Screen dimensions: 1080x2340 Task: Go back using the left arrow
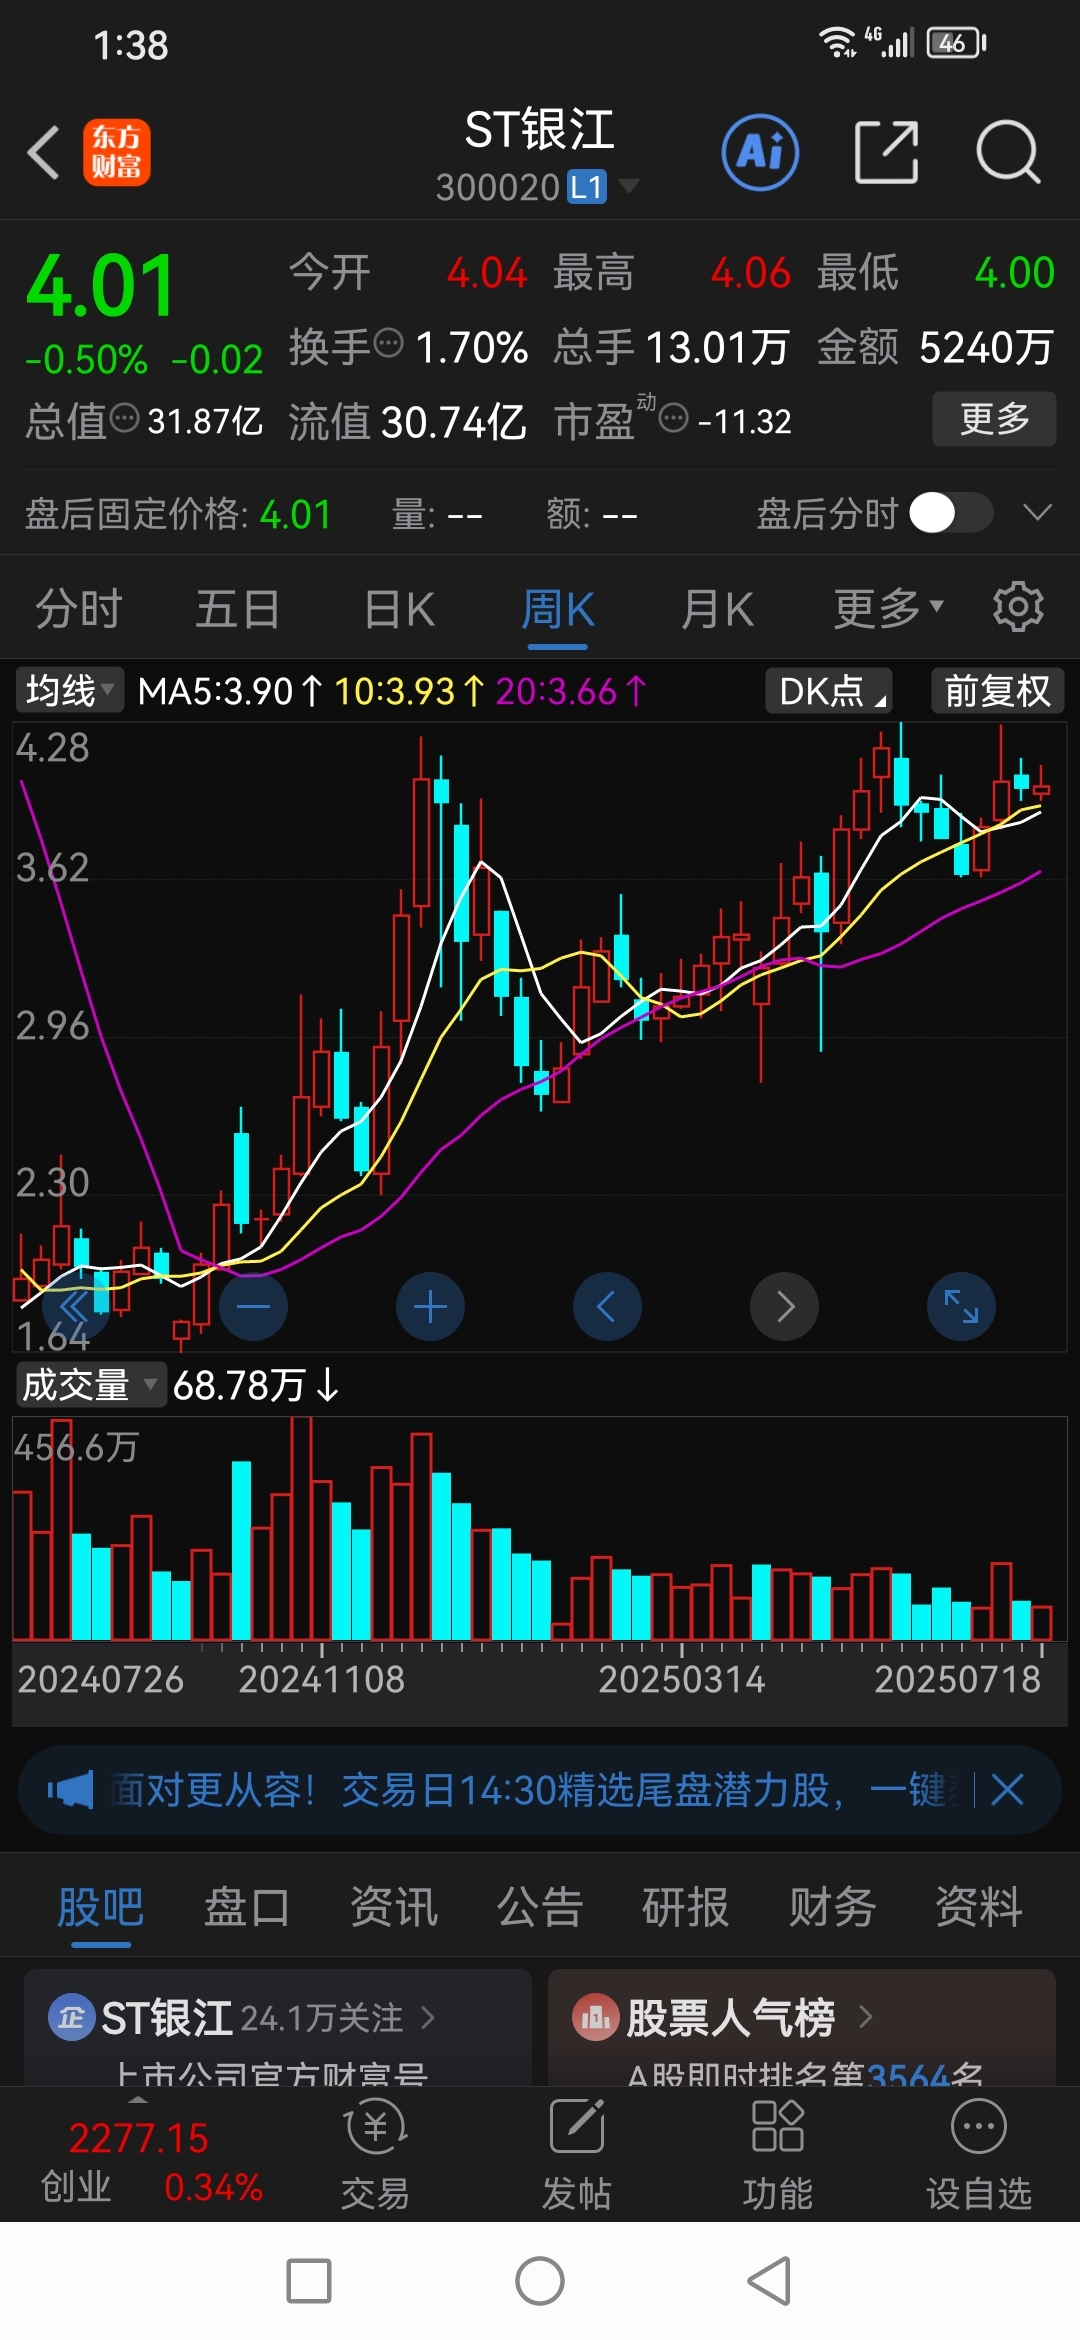[44, 153]
